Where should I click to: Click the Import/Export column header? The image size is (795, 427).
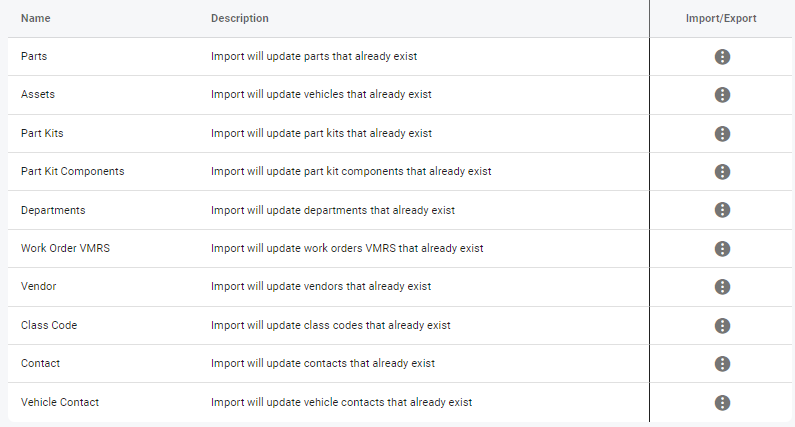click(x=721, y=19)
